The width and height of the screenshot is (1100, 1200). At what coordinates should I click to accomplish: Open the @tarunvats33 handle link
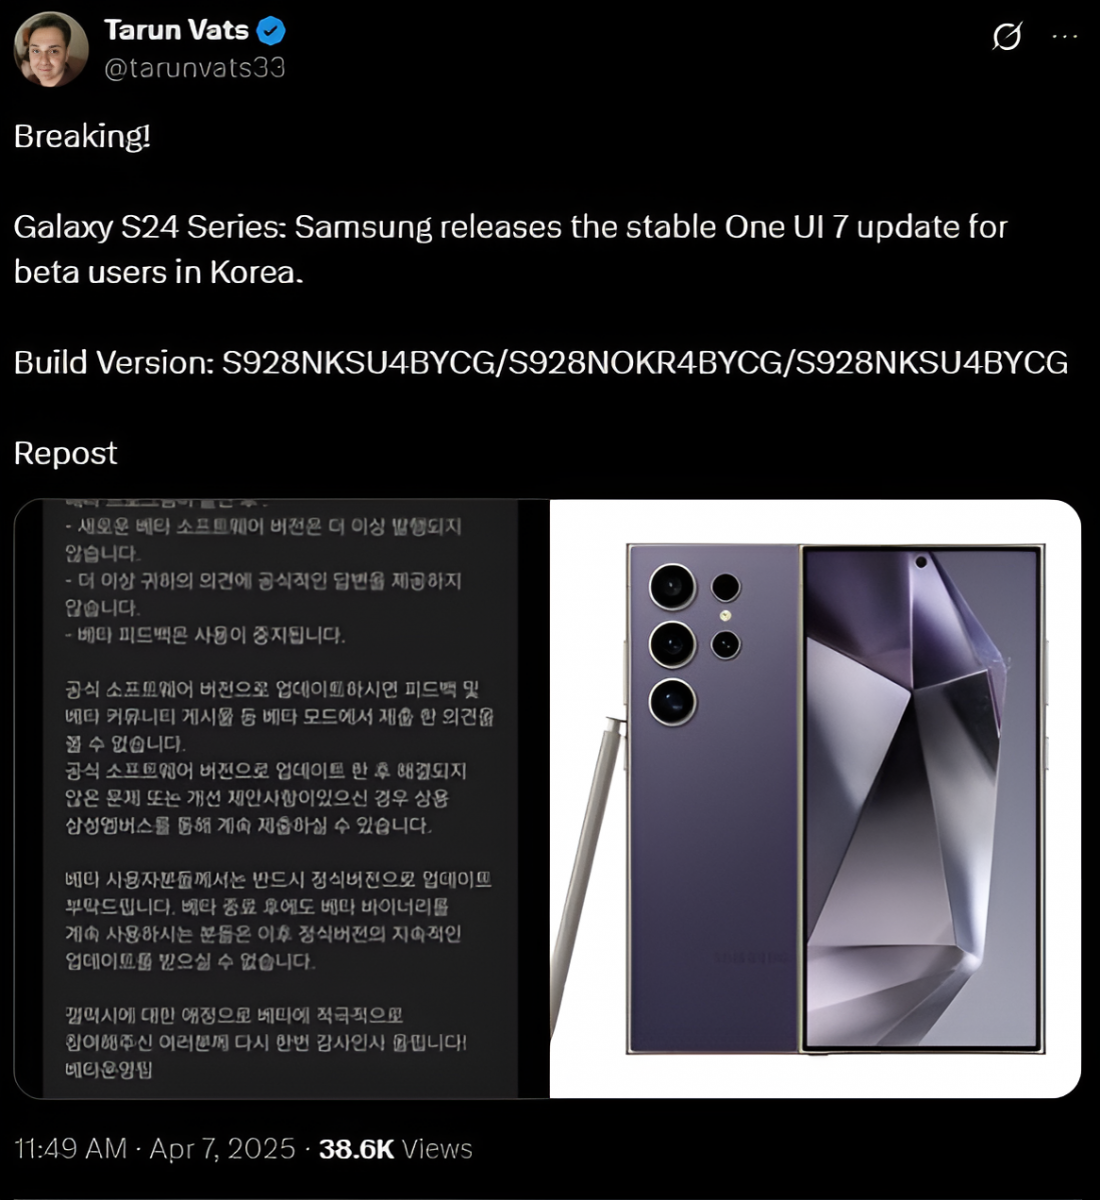point(195,68)
